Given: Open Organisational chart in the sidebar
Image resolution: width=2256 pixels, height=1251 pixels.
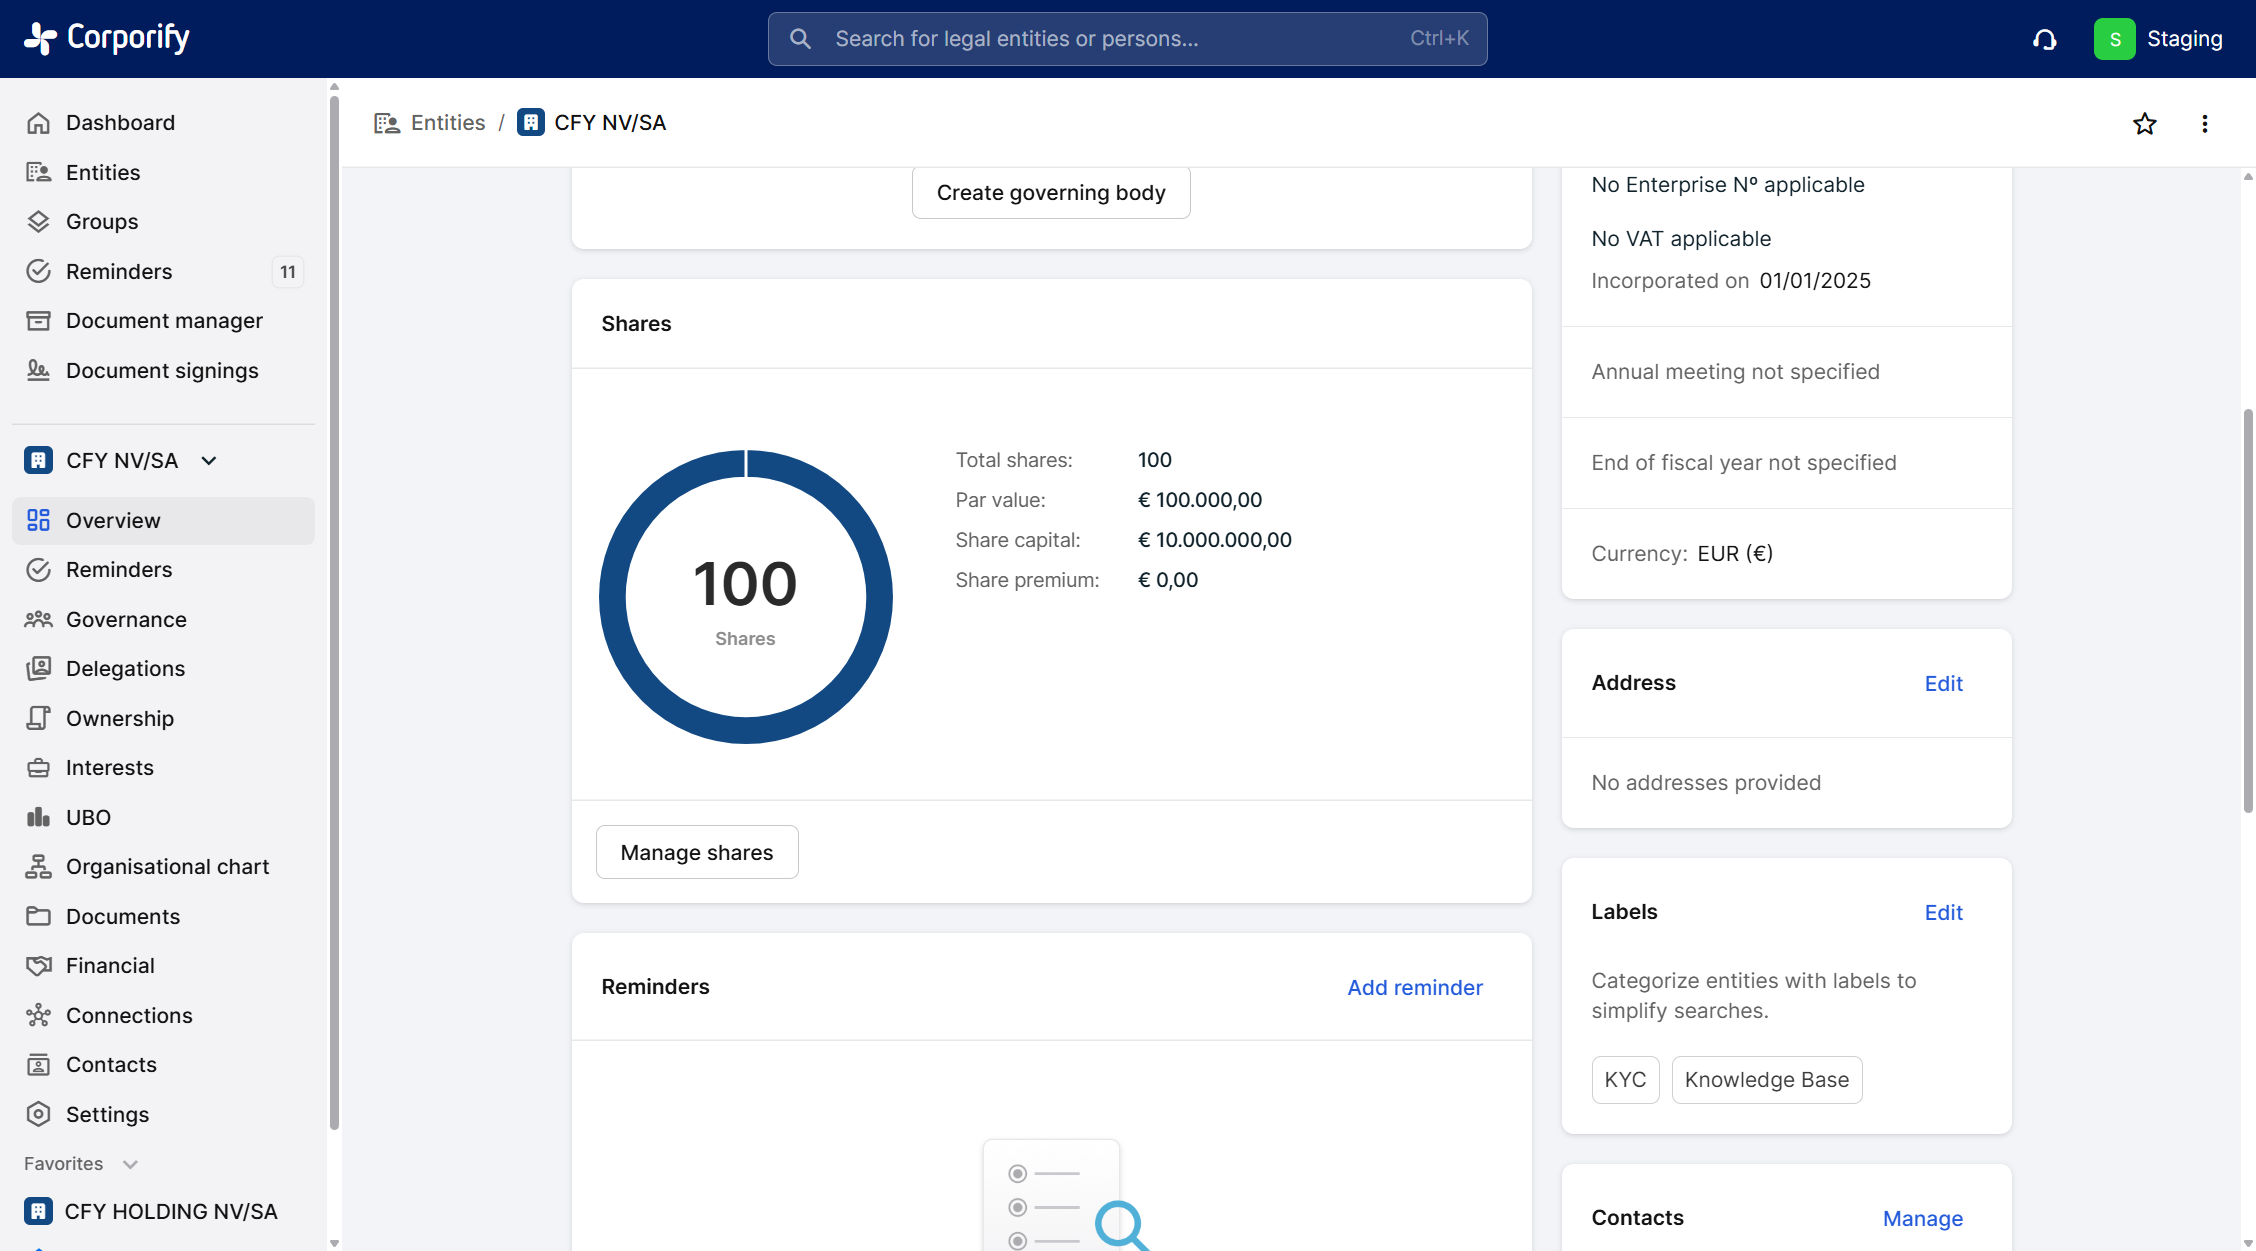Looking at the screenshot, I should (x=167, y=866).
